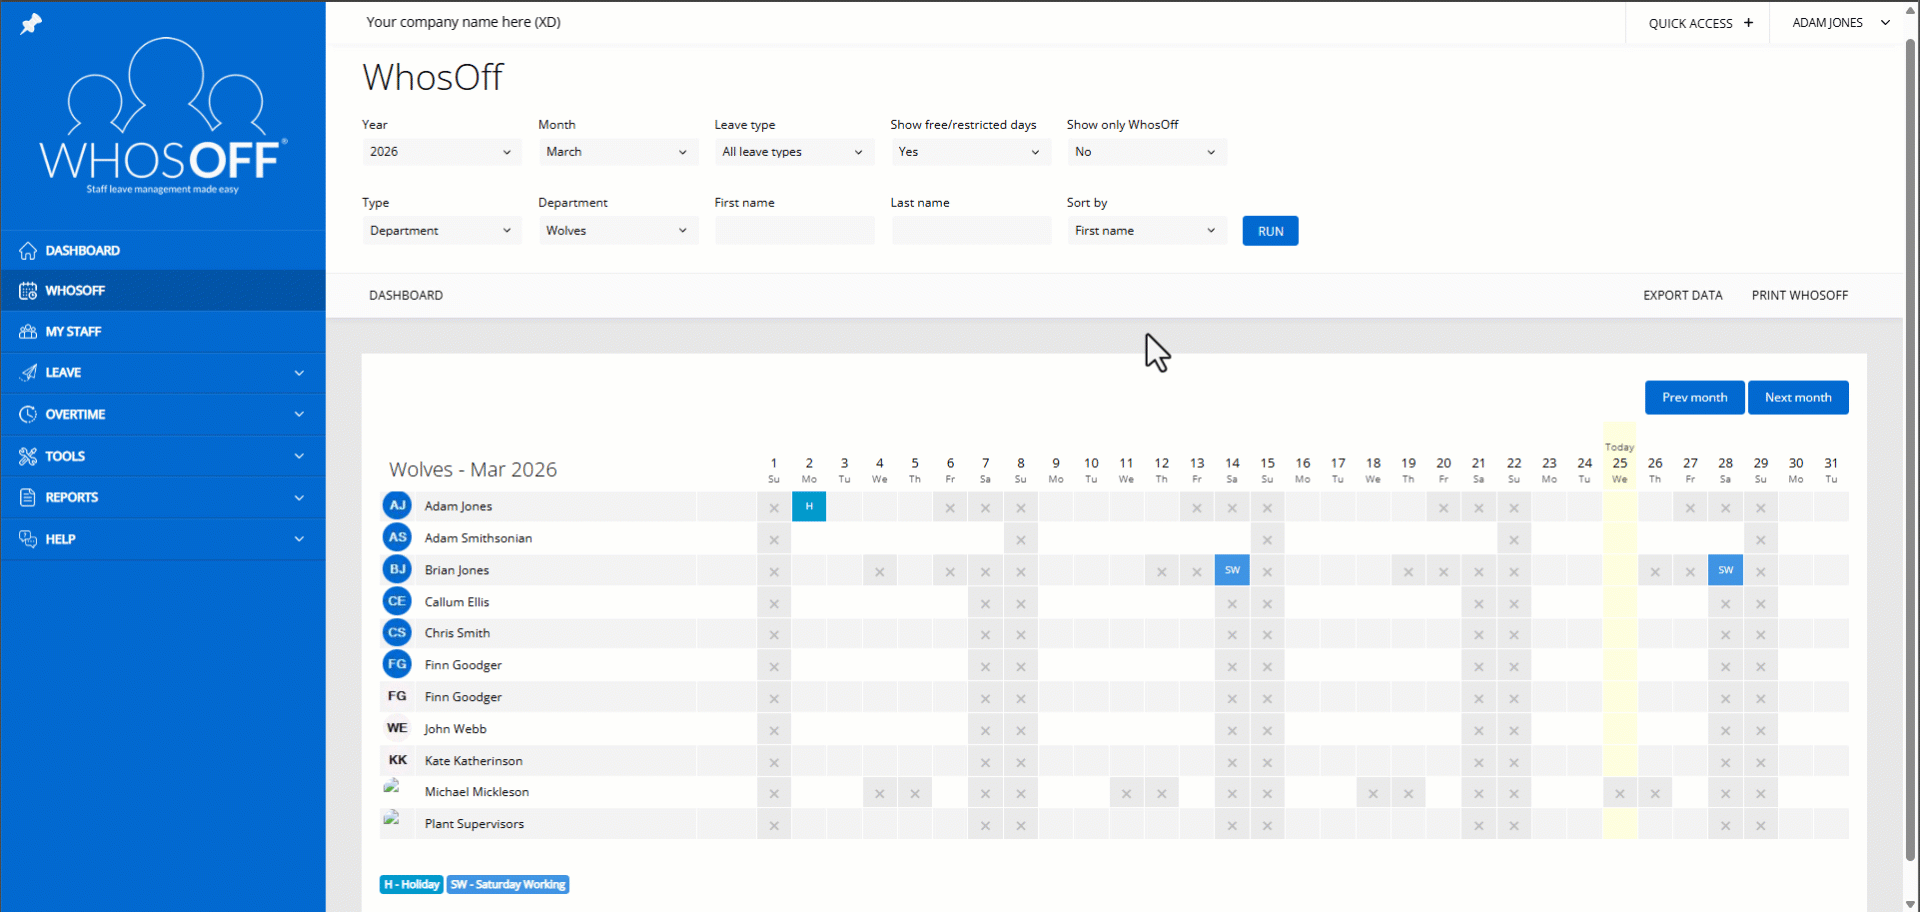This screenshot has height=912, width=1920.
Task: Open Show free/restricted days dropdown
Action: [x=970, y=152]
